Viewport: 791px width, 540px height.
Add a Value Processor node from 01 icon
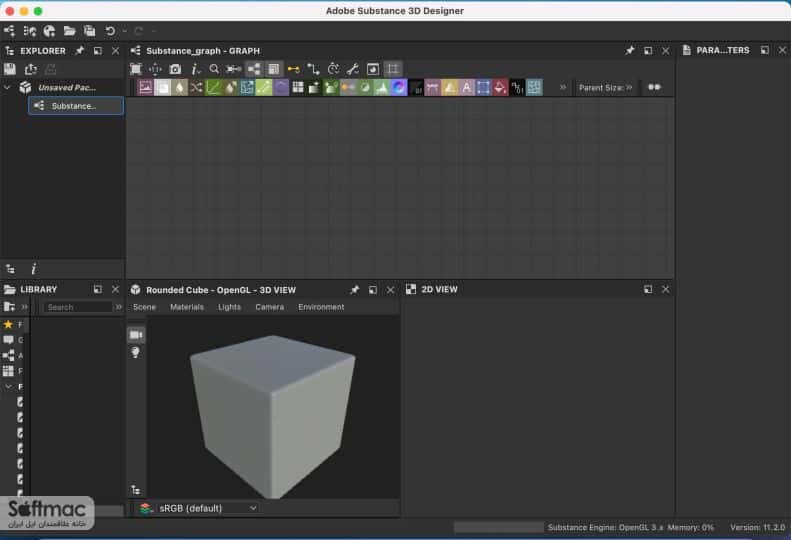click(517, 87)
